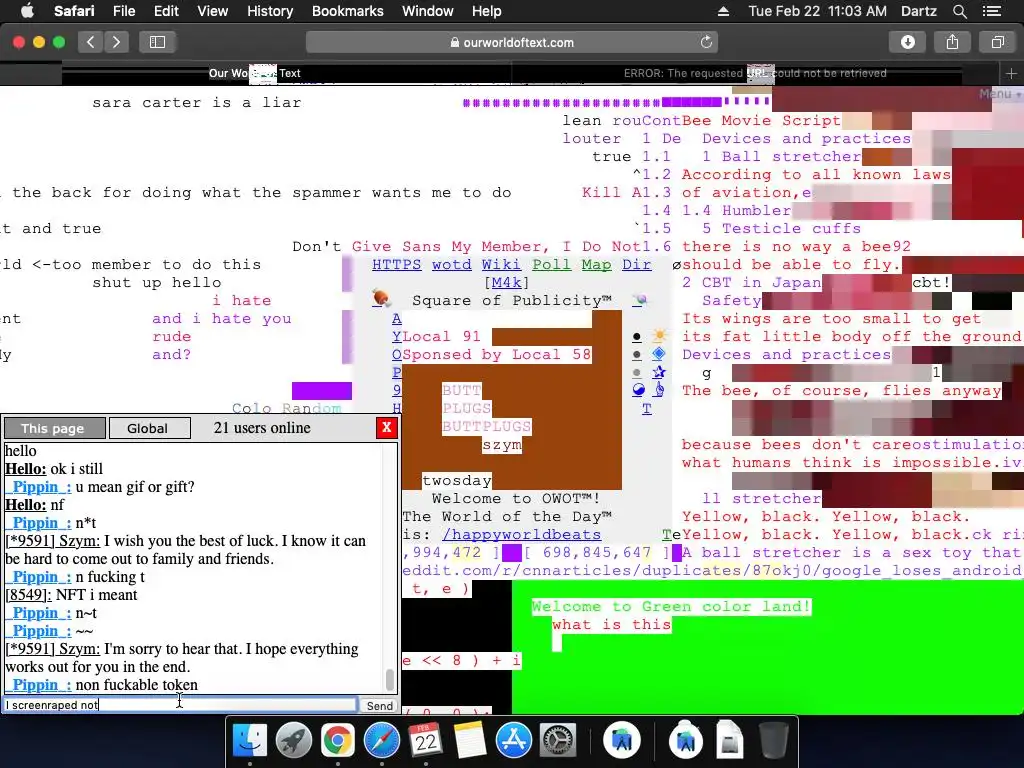Click the blue star emoji link

[659, 372]
